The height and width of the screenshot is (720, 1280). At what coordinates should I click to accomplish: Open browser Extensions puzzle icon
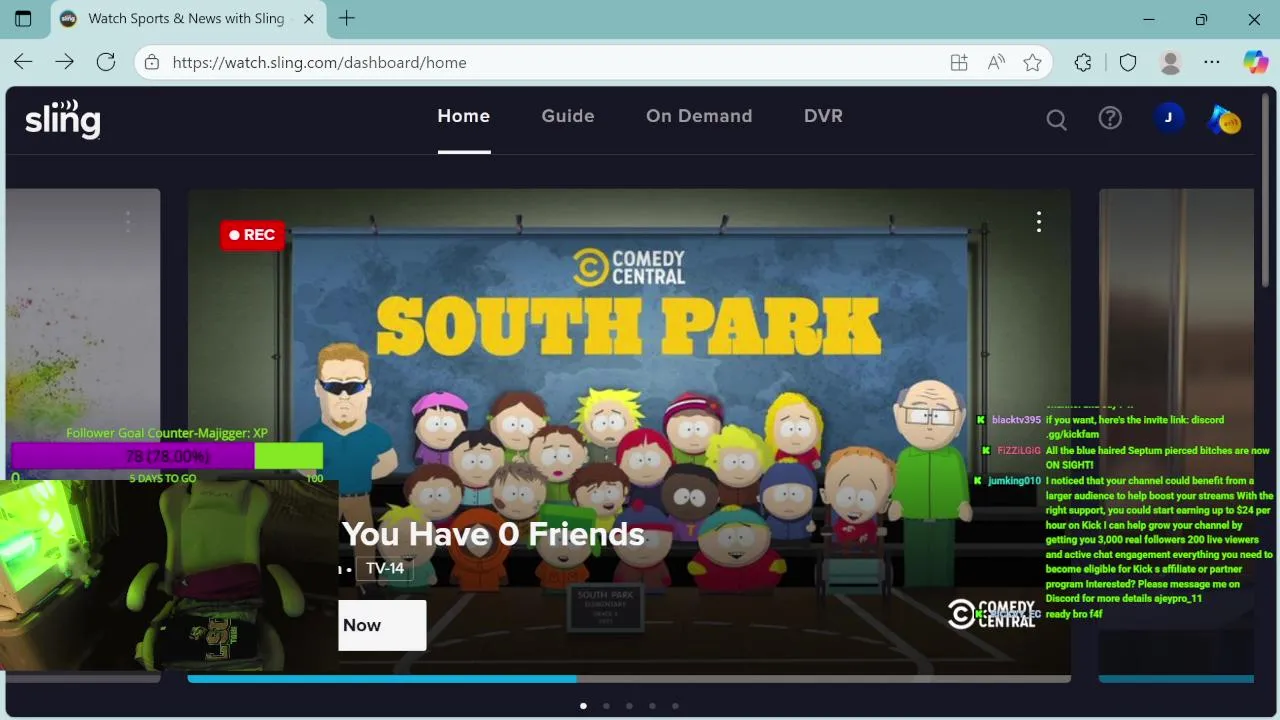(x=1083, y=62)
